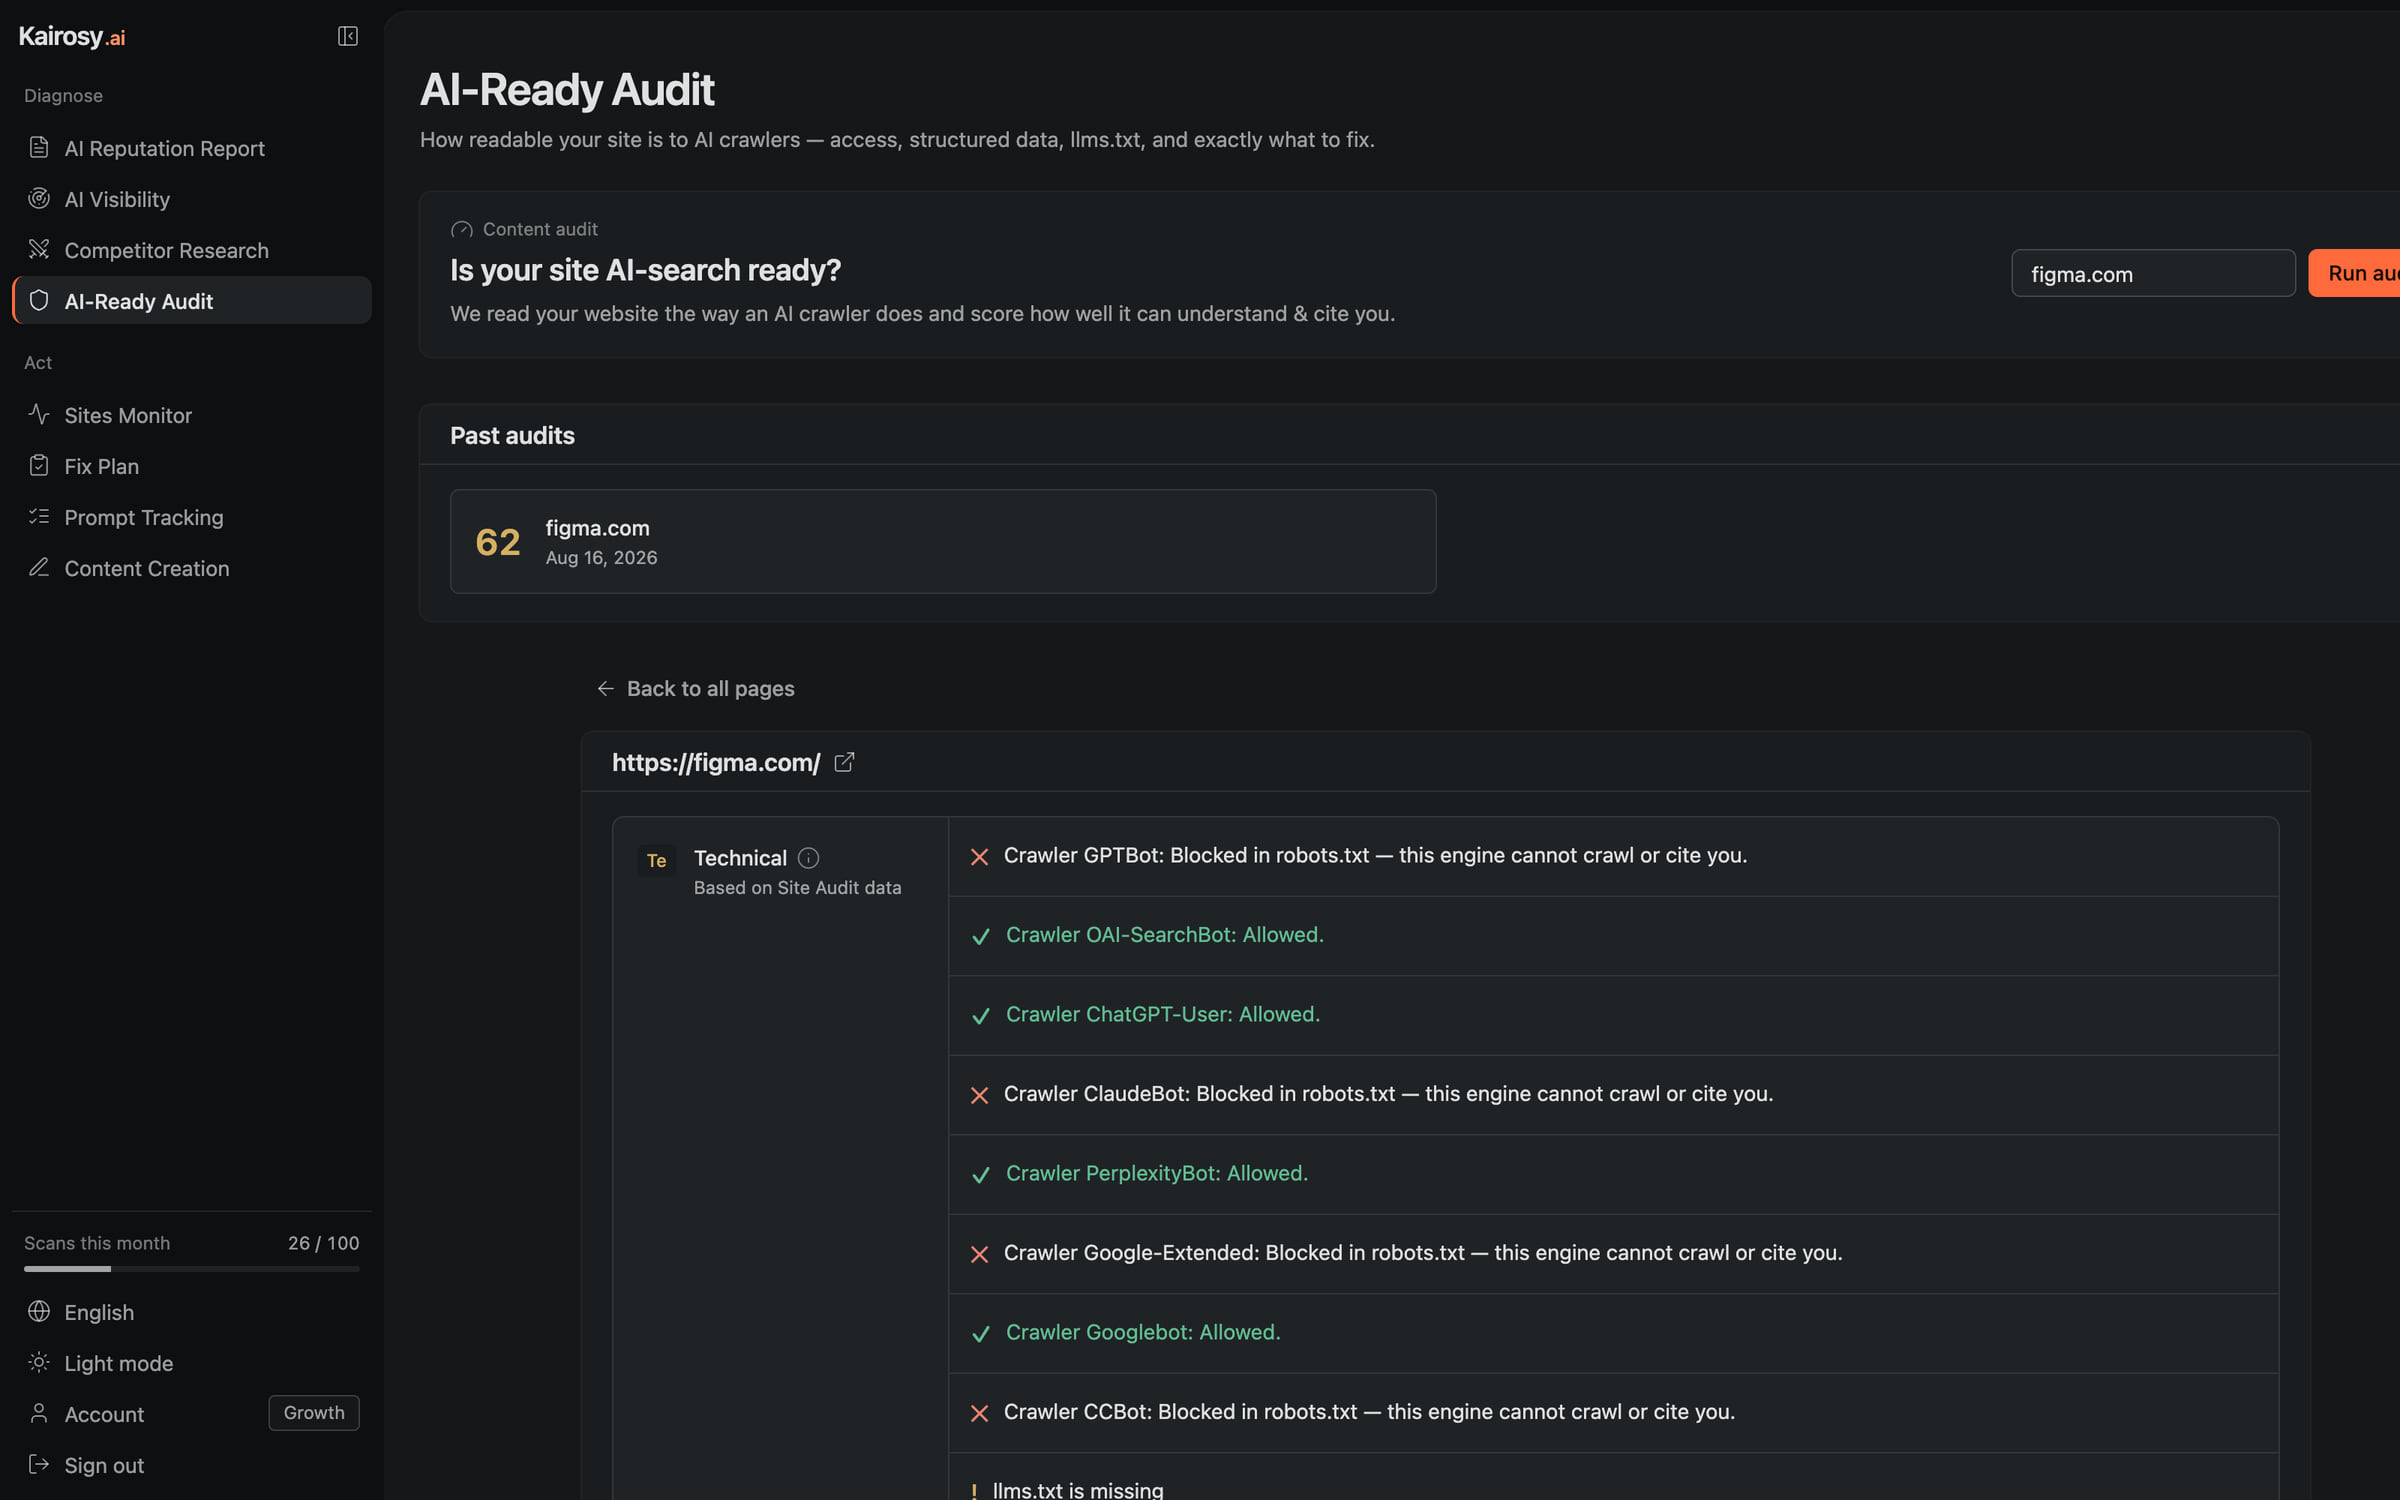The width and height of the screenshot is (2400, 1500).
Task: Collapse the sidebar panel icon
Action: coord(347,36)
